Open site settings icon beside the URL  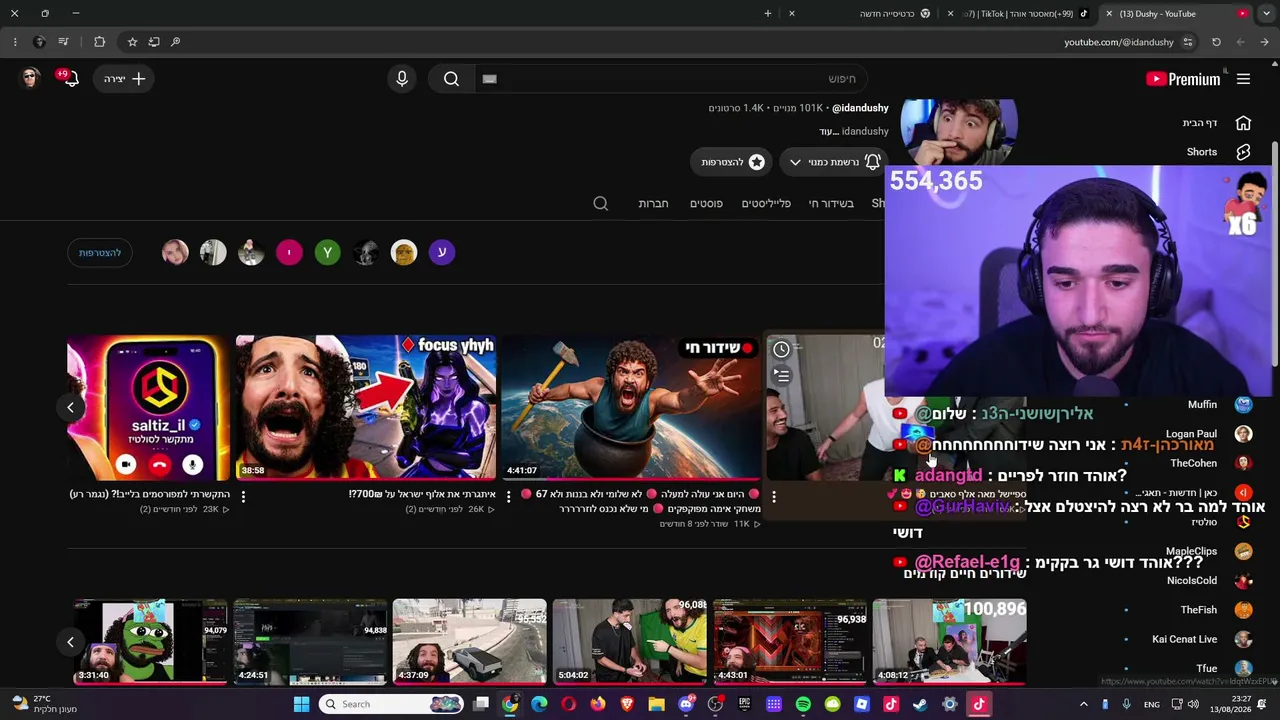(1187, 42)
